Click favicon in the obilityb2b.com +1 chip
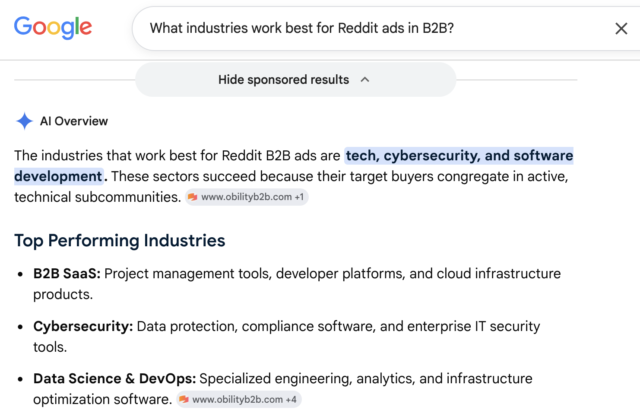The image size is (640, 420). (193, 197)
